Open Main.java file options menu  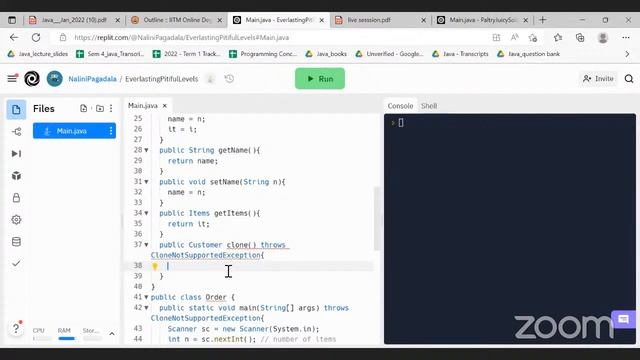pyautogui.click(x=111, y=131)
